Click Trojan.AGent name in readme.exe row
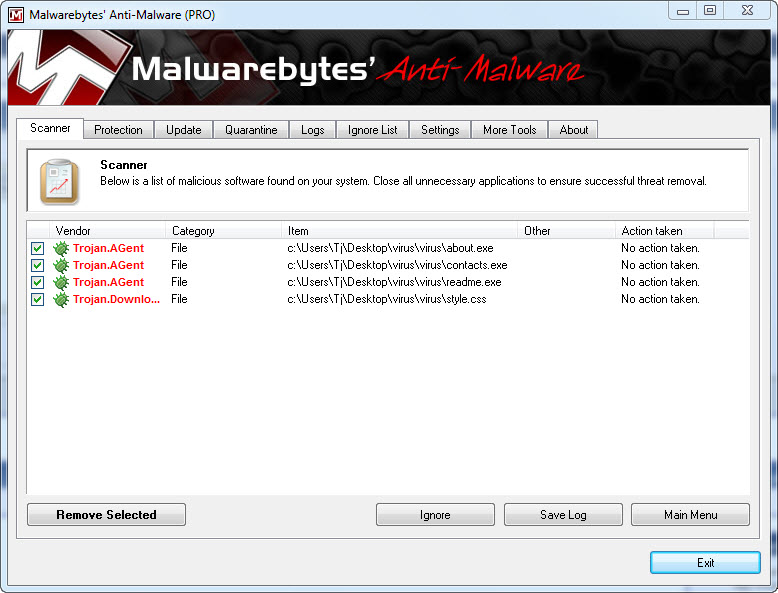 (108, 282)
